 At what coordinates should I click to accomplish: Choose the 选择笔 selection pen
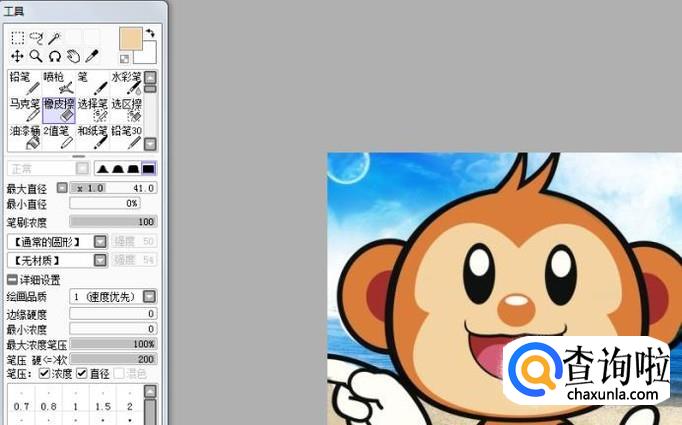point(93,110)
